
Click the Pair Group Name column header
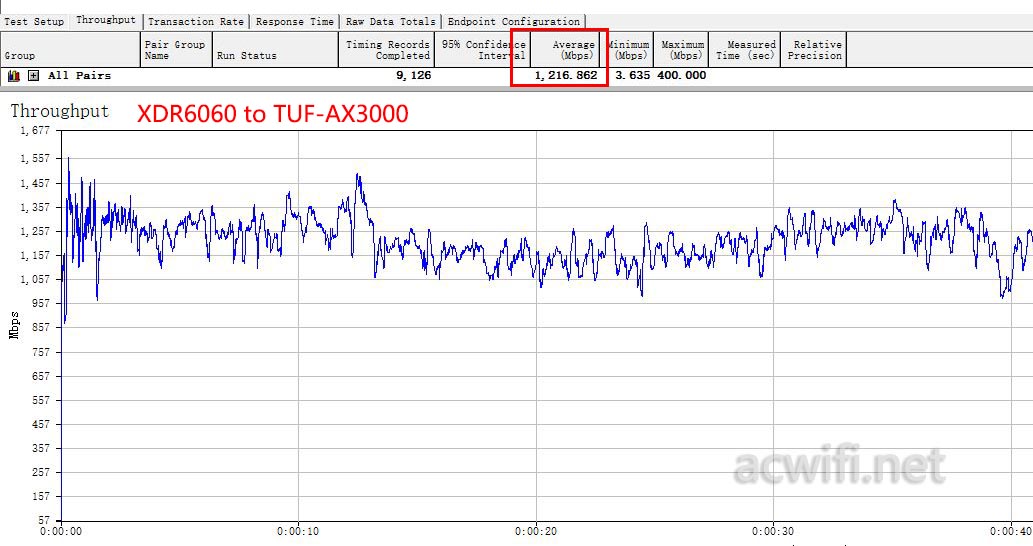point(177,49)
